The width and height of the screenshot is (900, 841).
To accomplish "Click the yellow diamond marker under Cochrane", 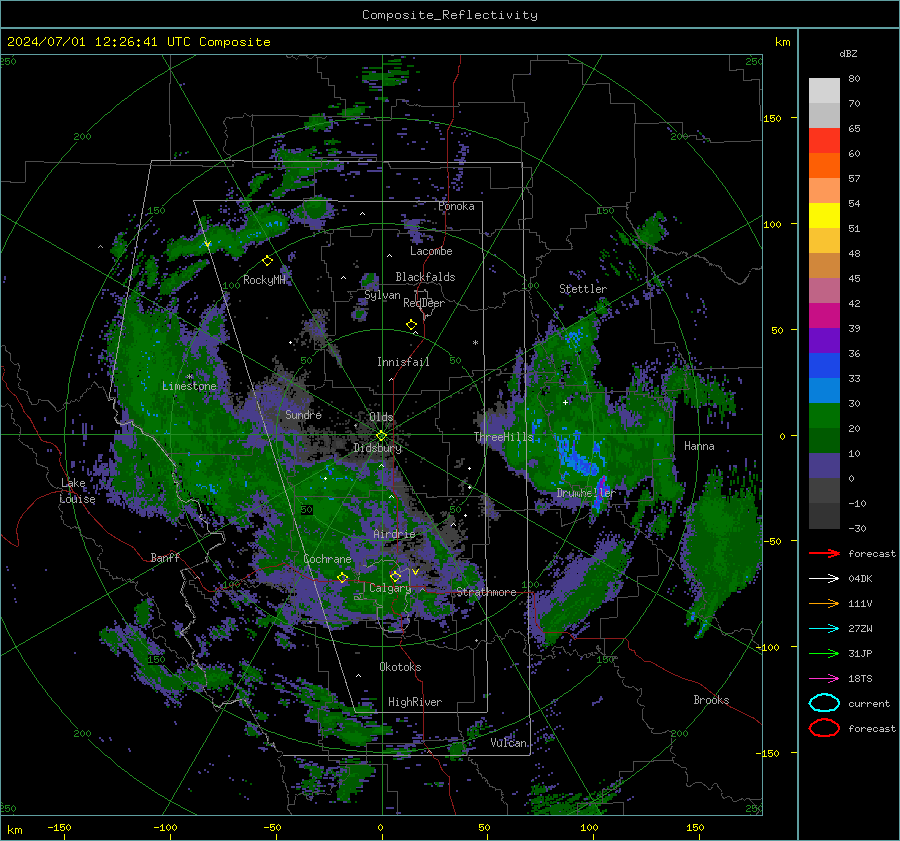I will pyautogui.click(x=342, y=578).
